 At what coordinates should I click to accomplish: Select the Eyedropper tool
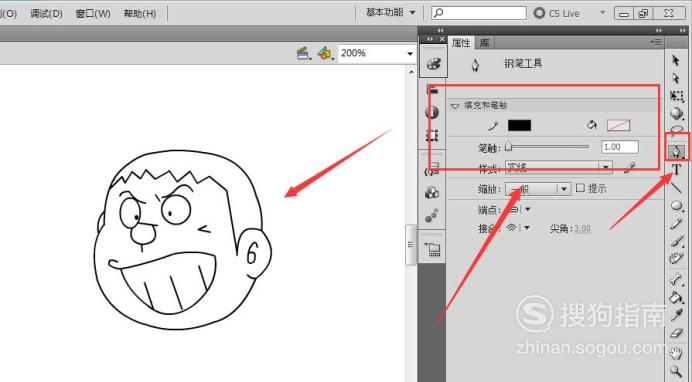676,315
